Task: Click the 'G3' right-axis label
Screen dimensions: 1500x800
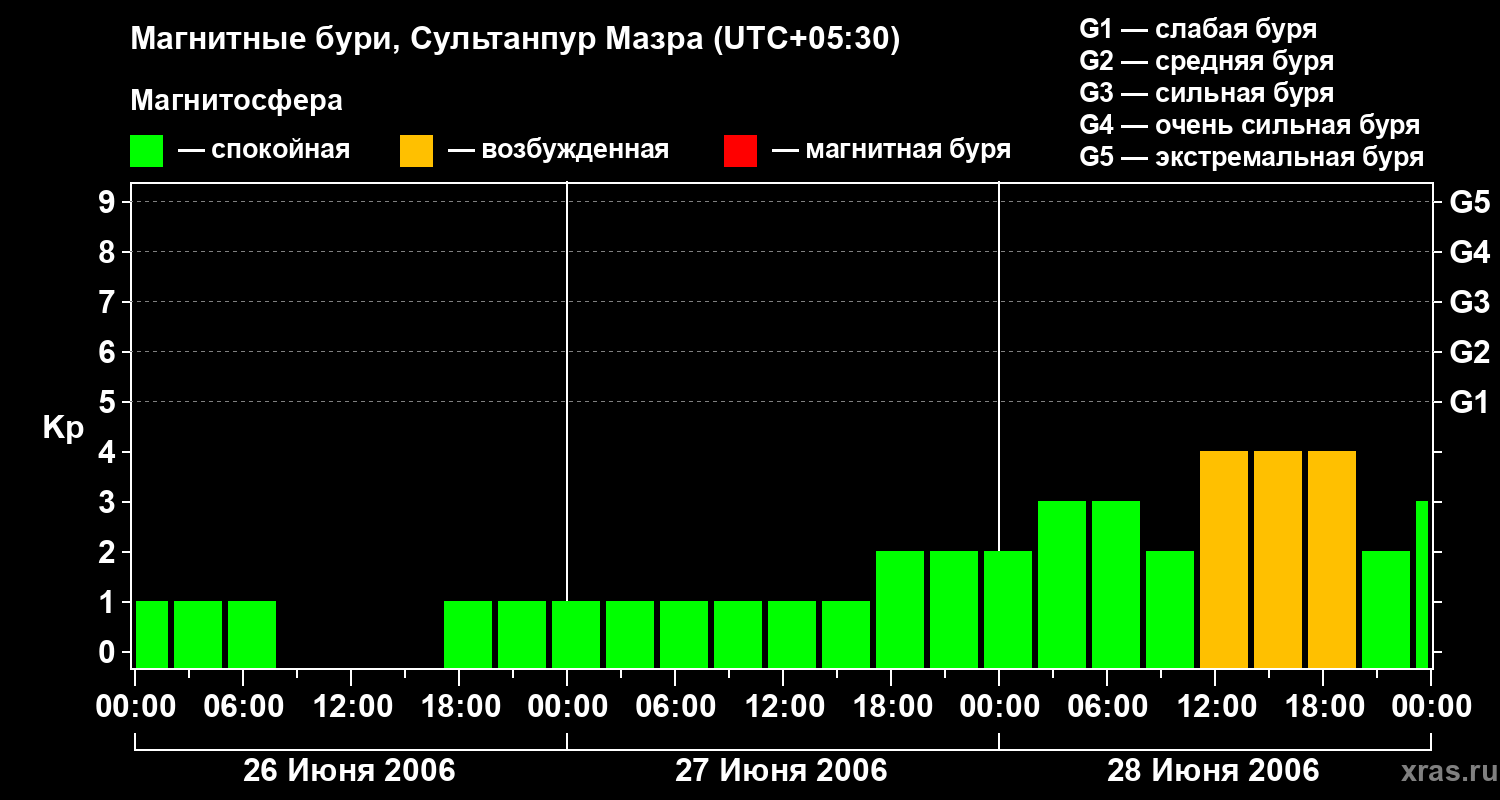Action: pos(1470,303)
